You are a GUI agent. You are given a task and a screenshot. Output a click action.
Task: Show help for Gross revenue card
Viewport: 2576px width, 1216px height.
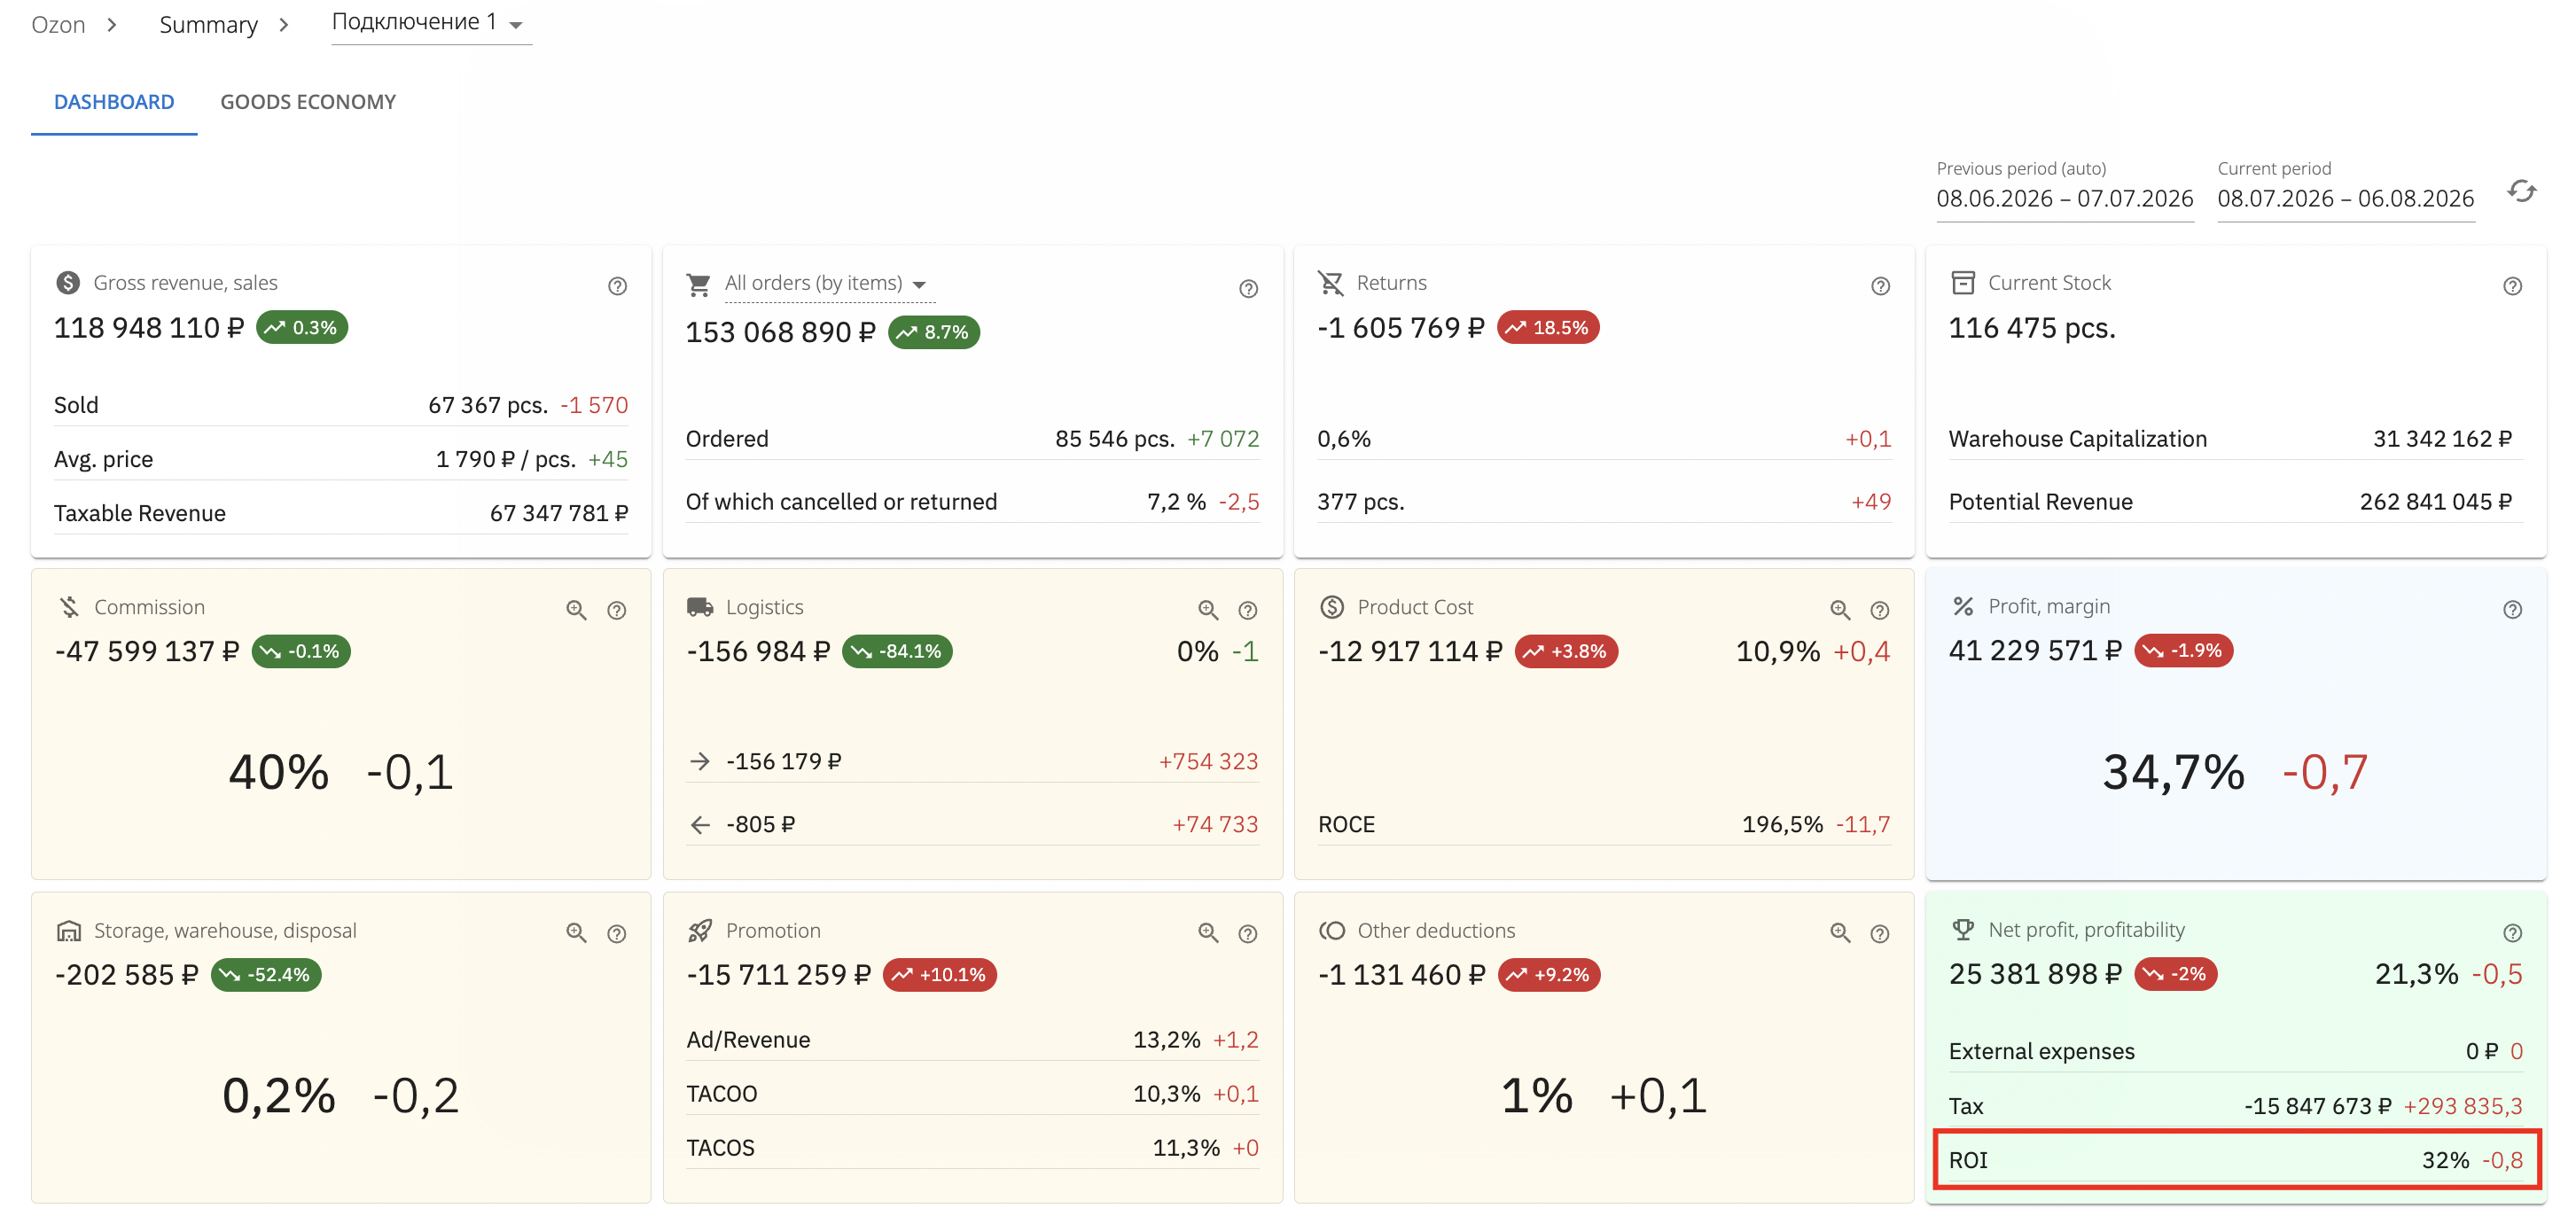click(x=617, y=286)
